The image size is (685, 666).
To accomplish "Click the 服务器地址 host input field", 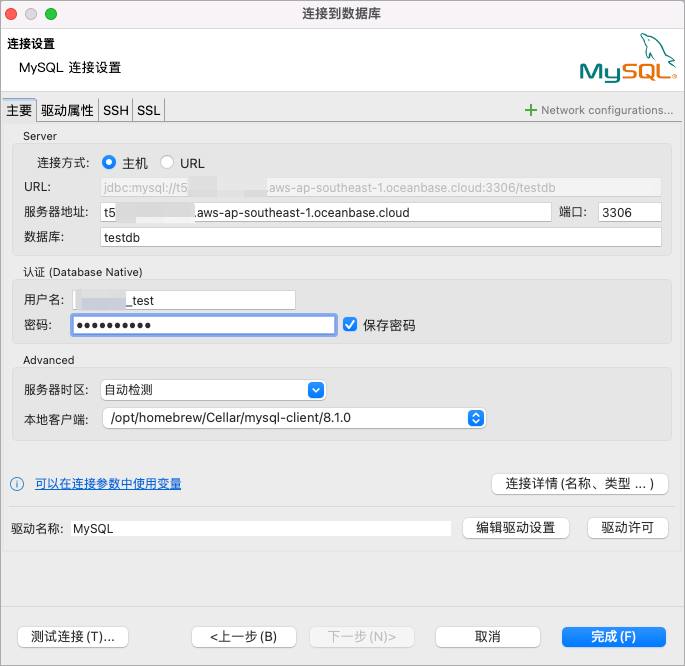I will [x=325, y=213].
